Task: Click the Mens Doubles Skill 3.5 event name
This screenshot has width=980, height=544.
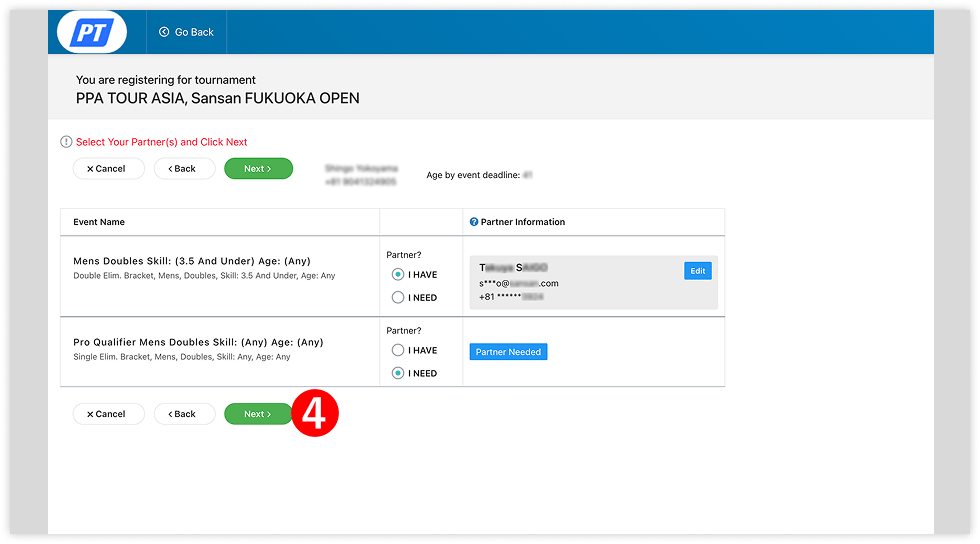Action: pos(198,261)
